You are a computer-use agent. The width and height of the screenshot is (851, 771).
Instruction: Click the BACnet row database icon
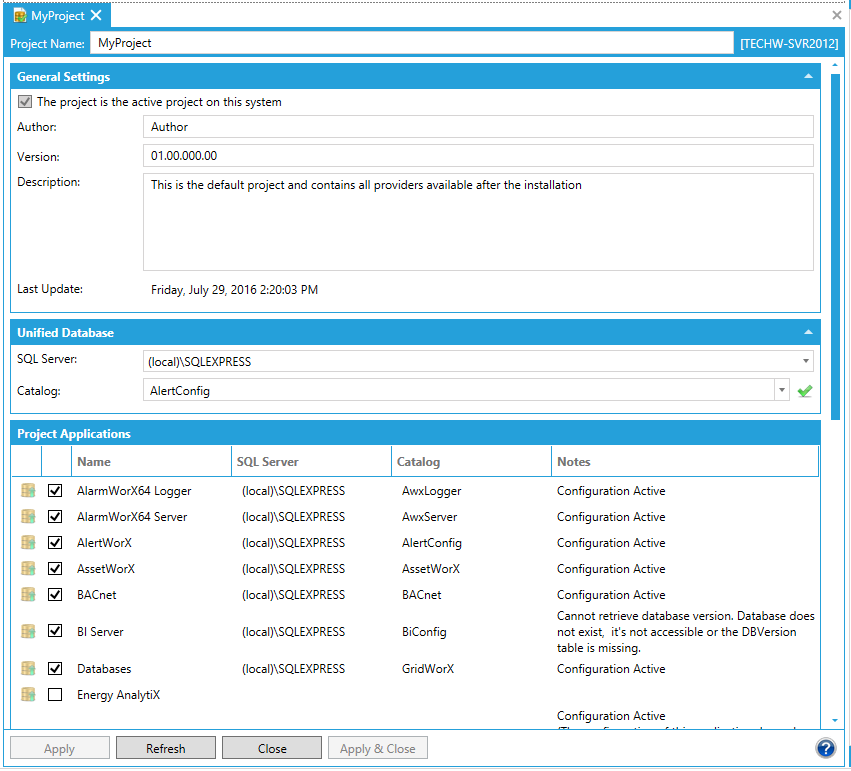tap(28, 595)
